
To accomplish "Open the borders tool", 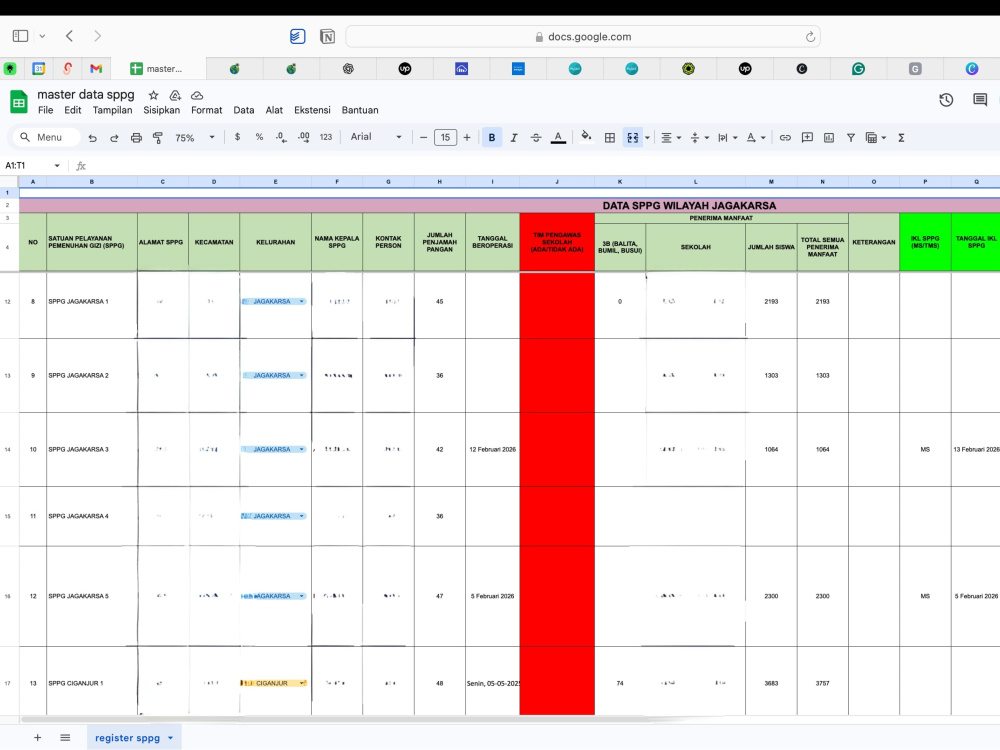I will click(x=610, y=138).
